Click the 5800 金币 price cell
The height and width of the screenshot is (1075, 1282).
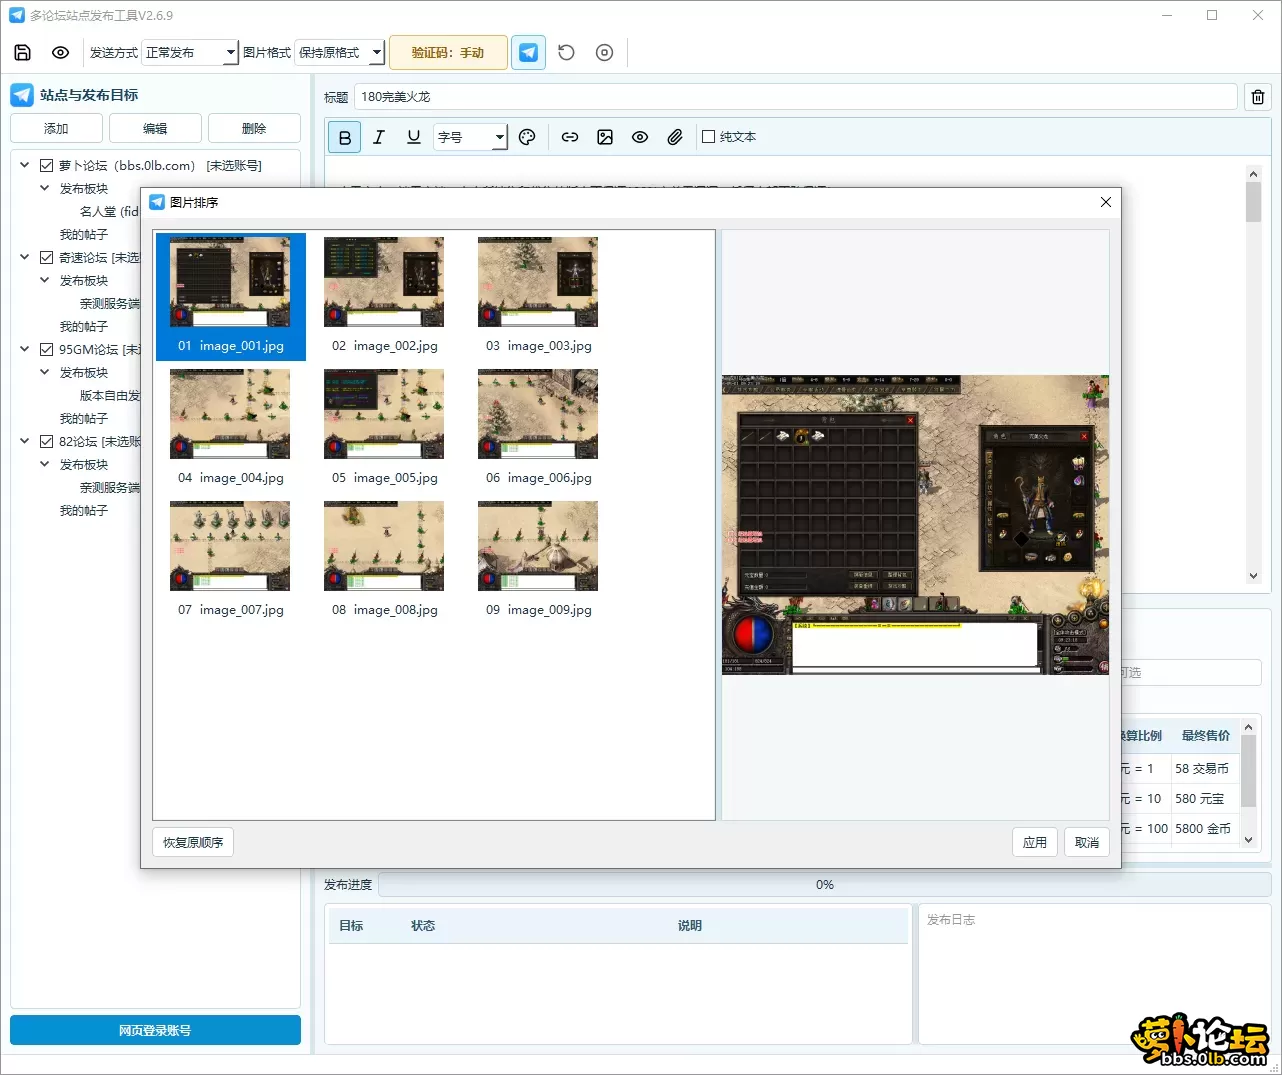click(x=1205, y=829)
